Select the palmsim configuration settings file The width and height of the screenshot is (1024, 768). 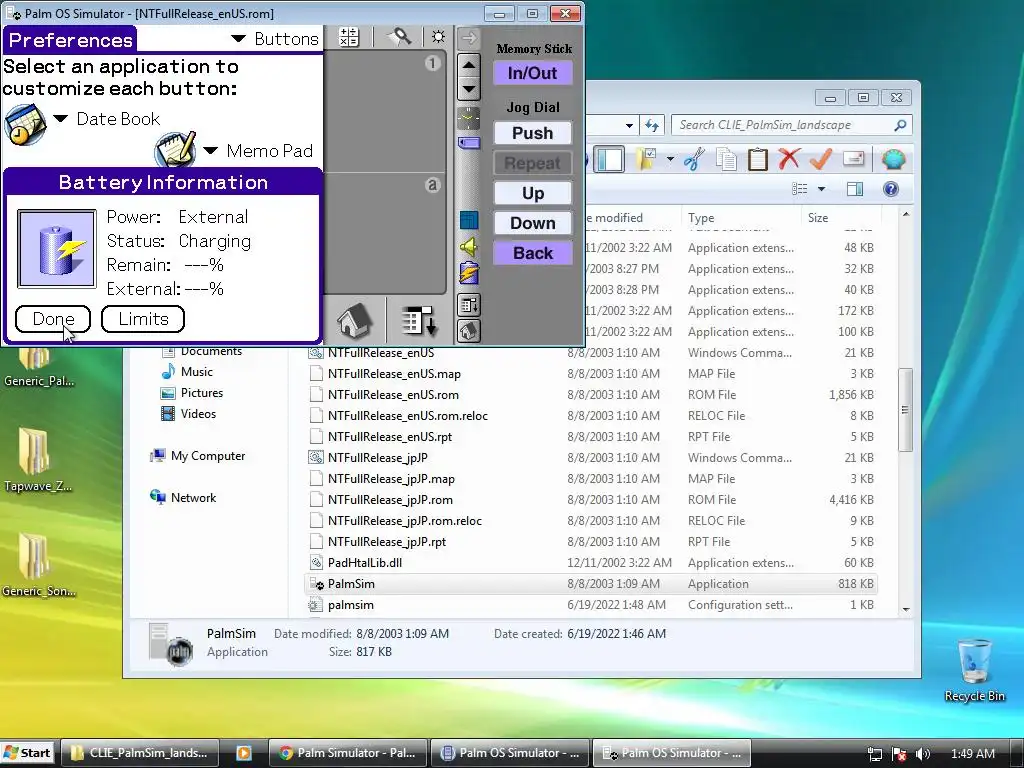pyautogui.click(x=591, y=605)
